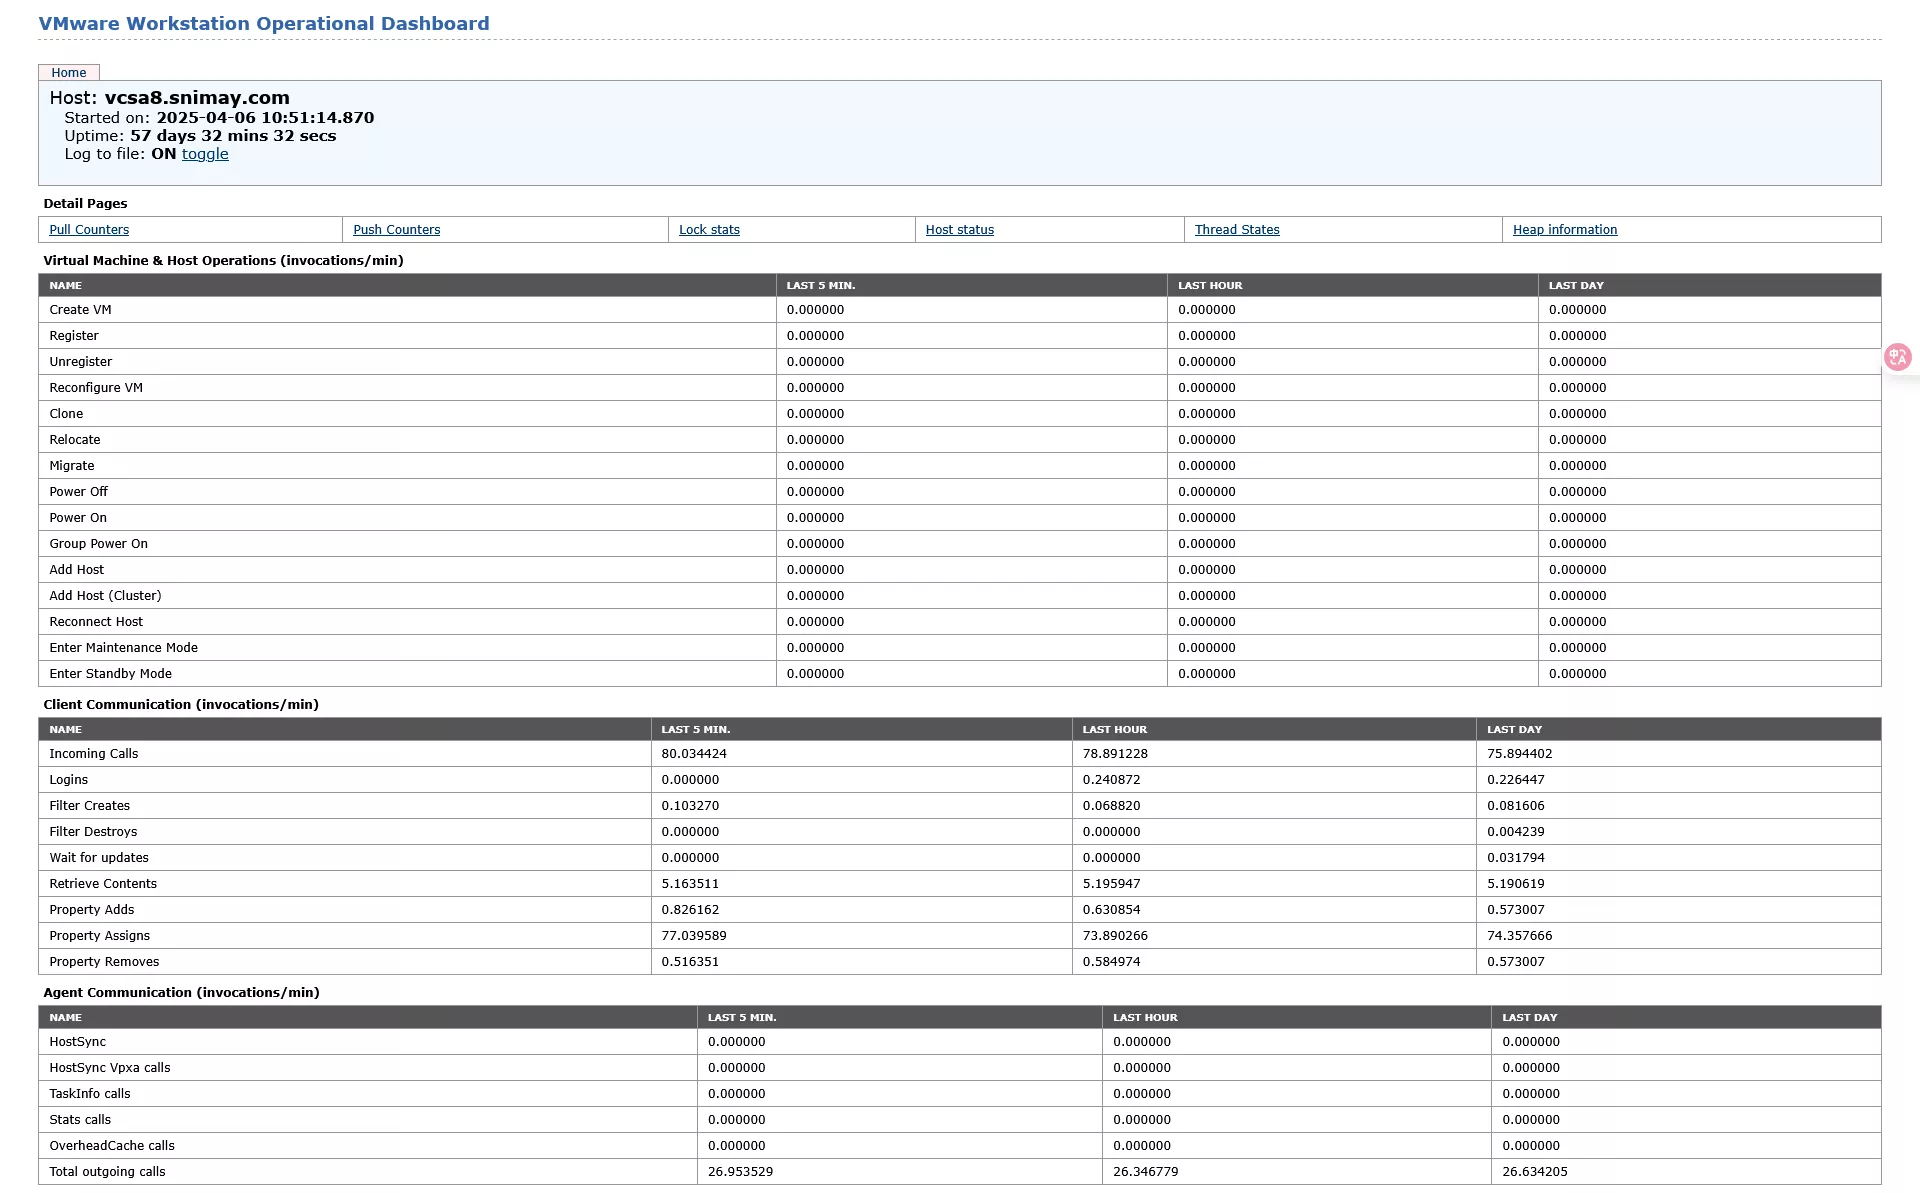Open Heap information link

[x=1564, y=229]
